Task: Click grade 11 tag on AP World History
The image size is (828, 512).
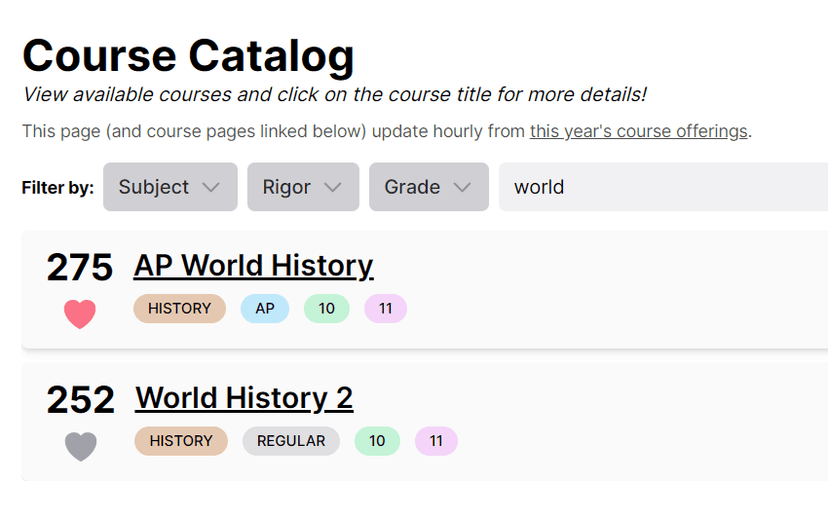Action: 385,309
